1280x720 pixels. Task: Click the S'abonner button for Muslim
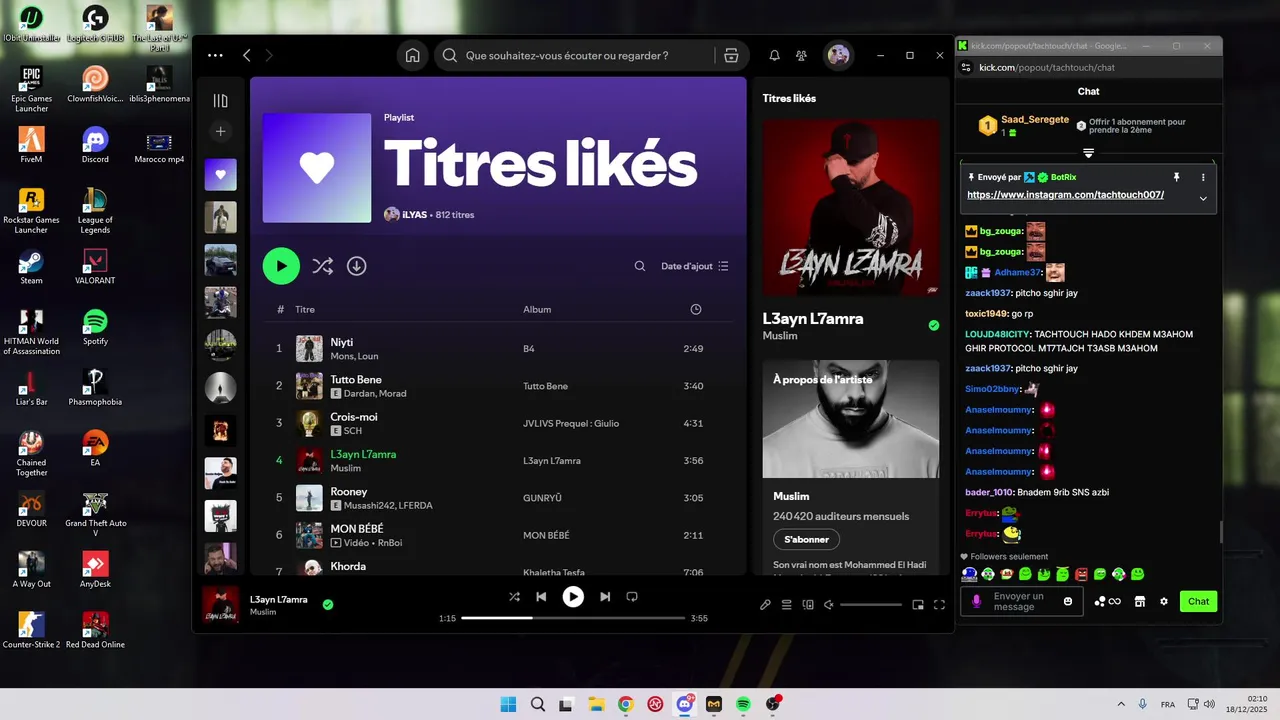coord(806,540)
